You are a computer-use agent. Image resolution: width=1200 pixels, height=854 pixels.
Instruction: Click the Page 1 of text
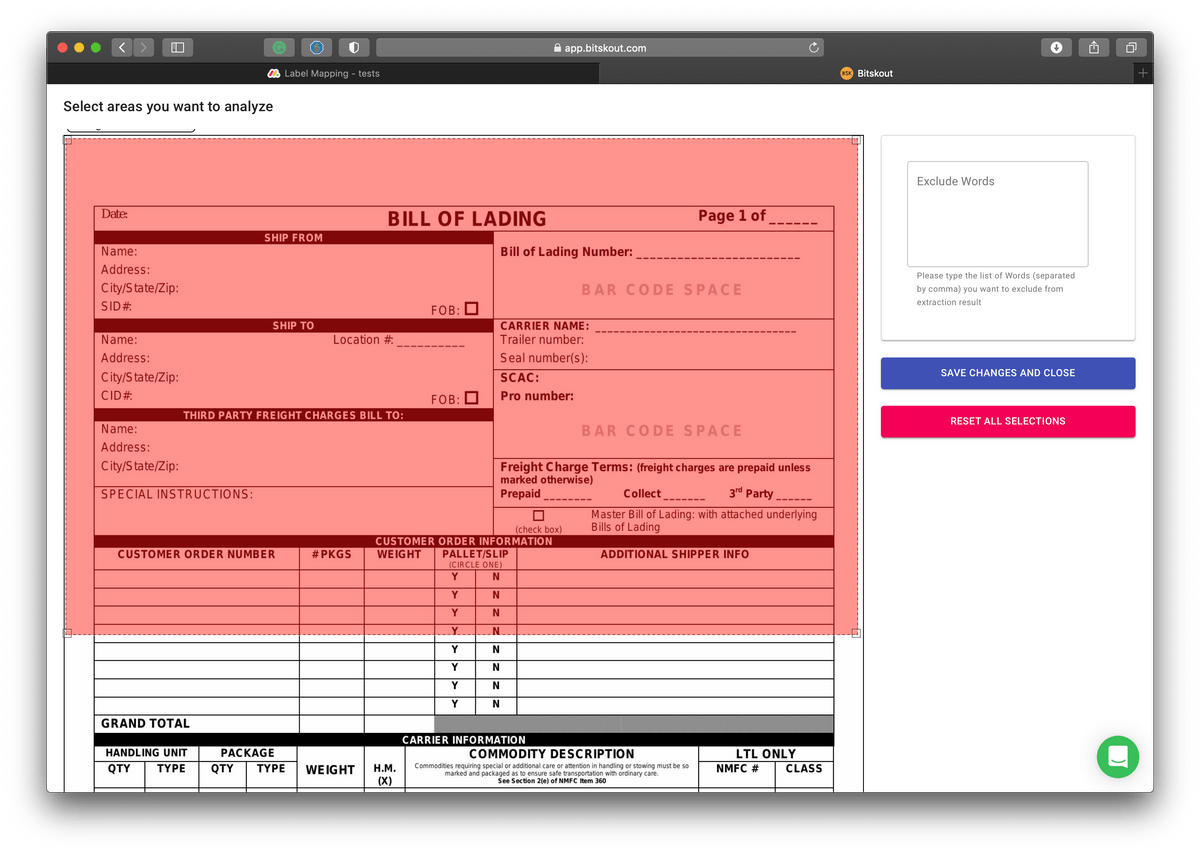[732, 215]
